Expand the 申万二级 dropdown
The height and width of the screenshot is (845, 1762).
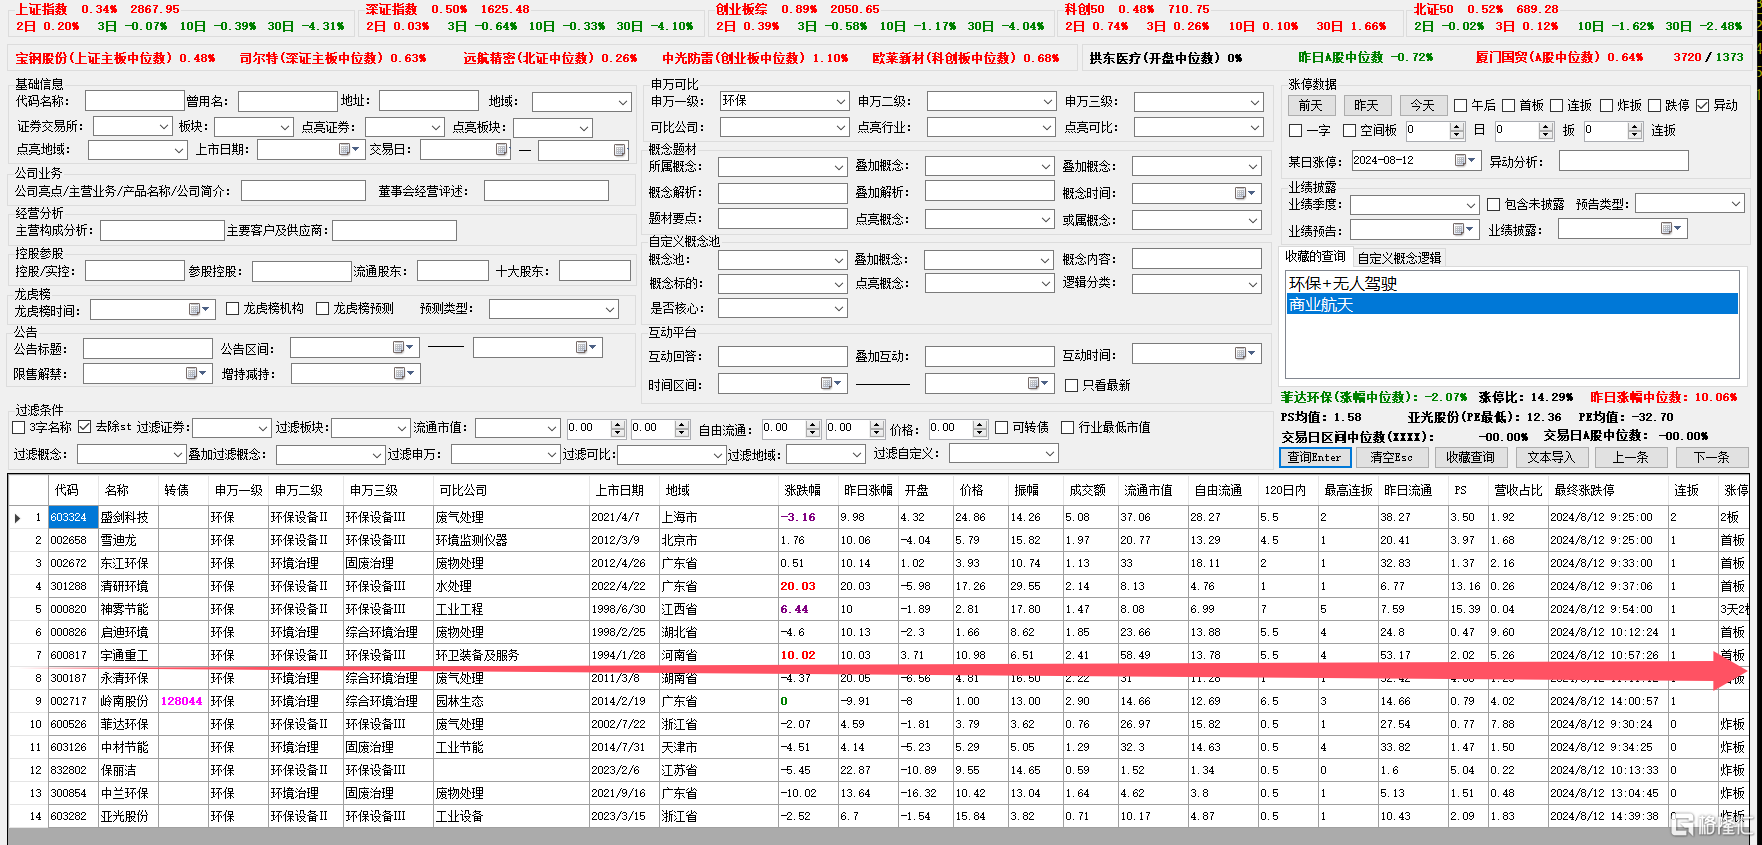[x=991, y=101]
